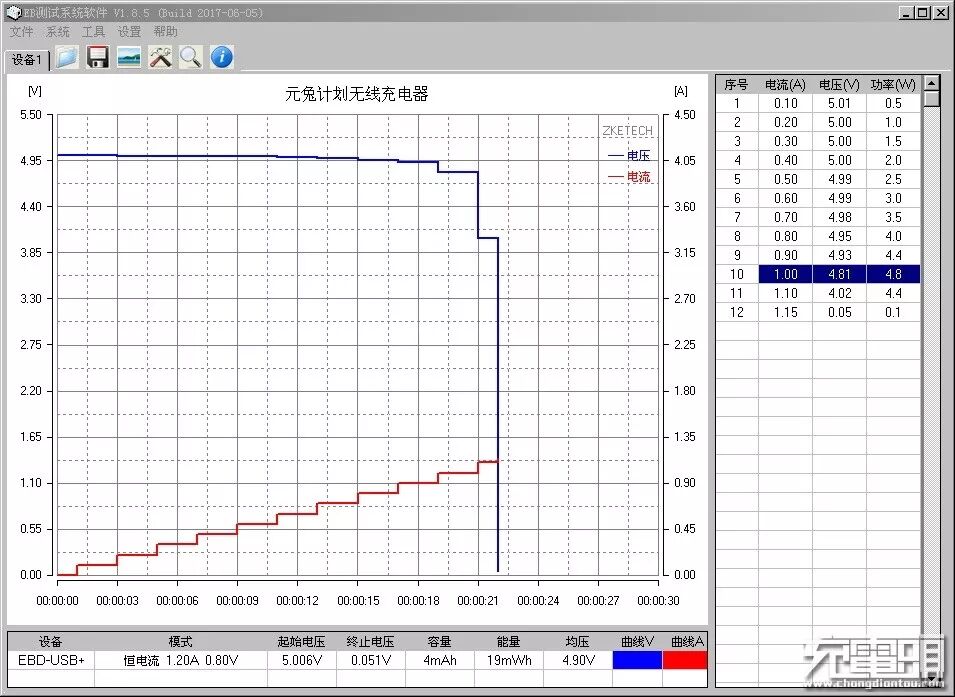
Task: Click the 电流(A) column header
Action: pos(785,85)
